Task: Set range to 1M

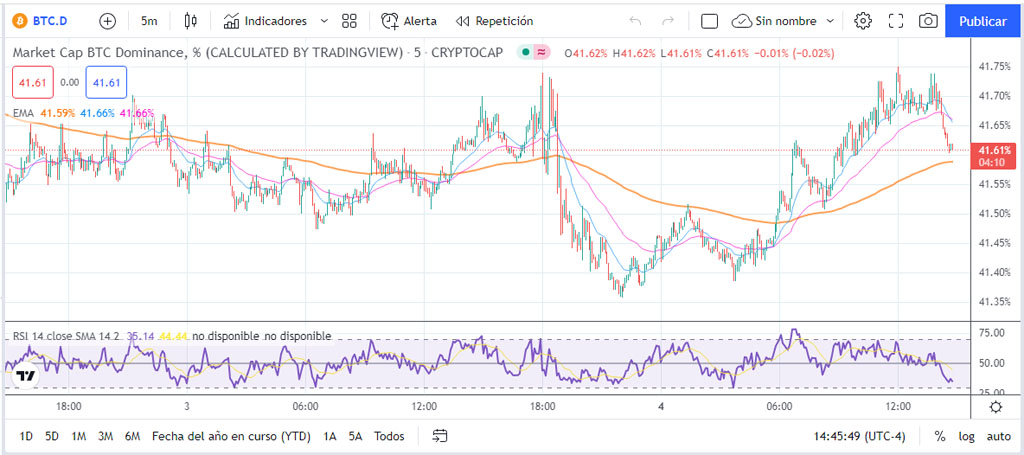Action: (79, 435)
